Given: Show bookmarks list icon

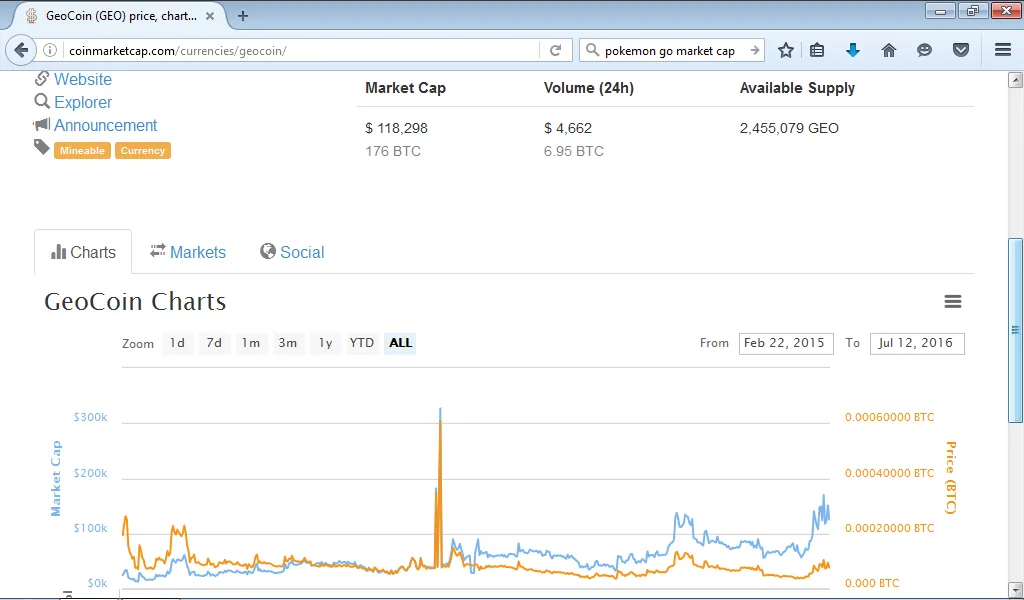Looking at the screenshot, I should [x=817, y=50].
